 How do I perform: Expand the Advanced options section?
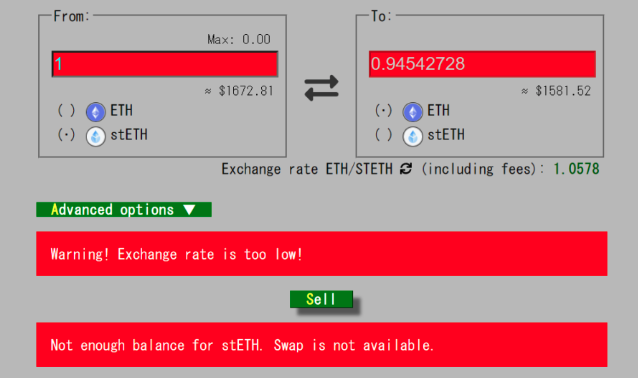[124, 210]
